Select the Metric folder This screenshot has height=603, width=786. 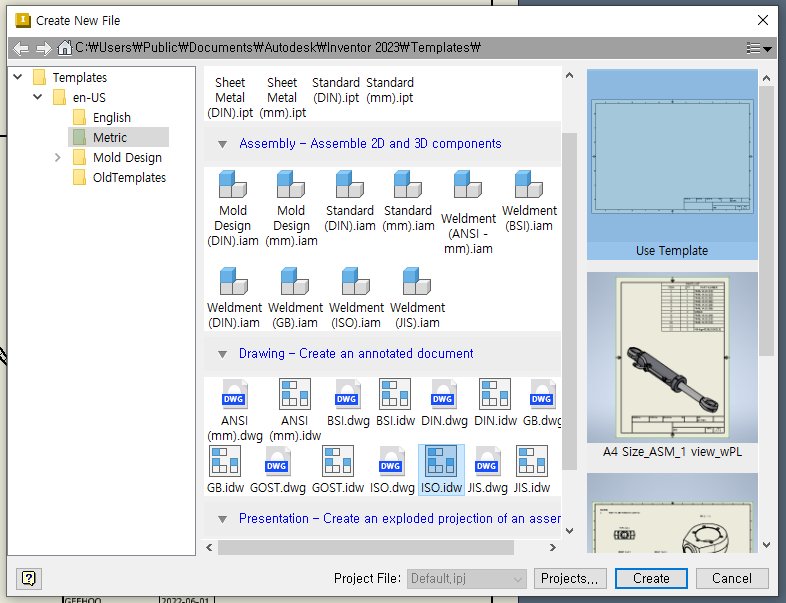tap(118, 137)
